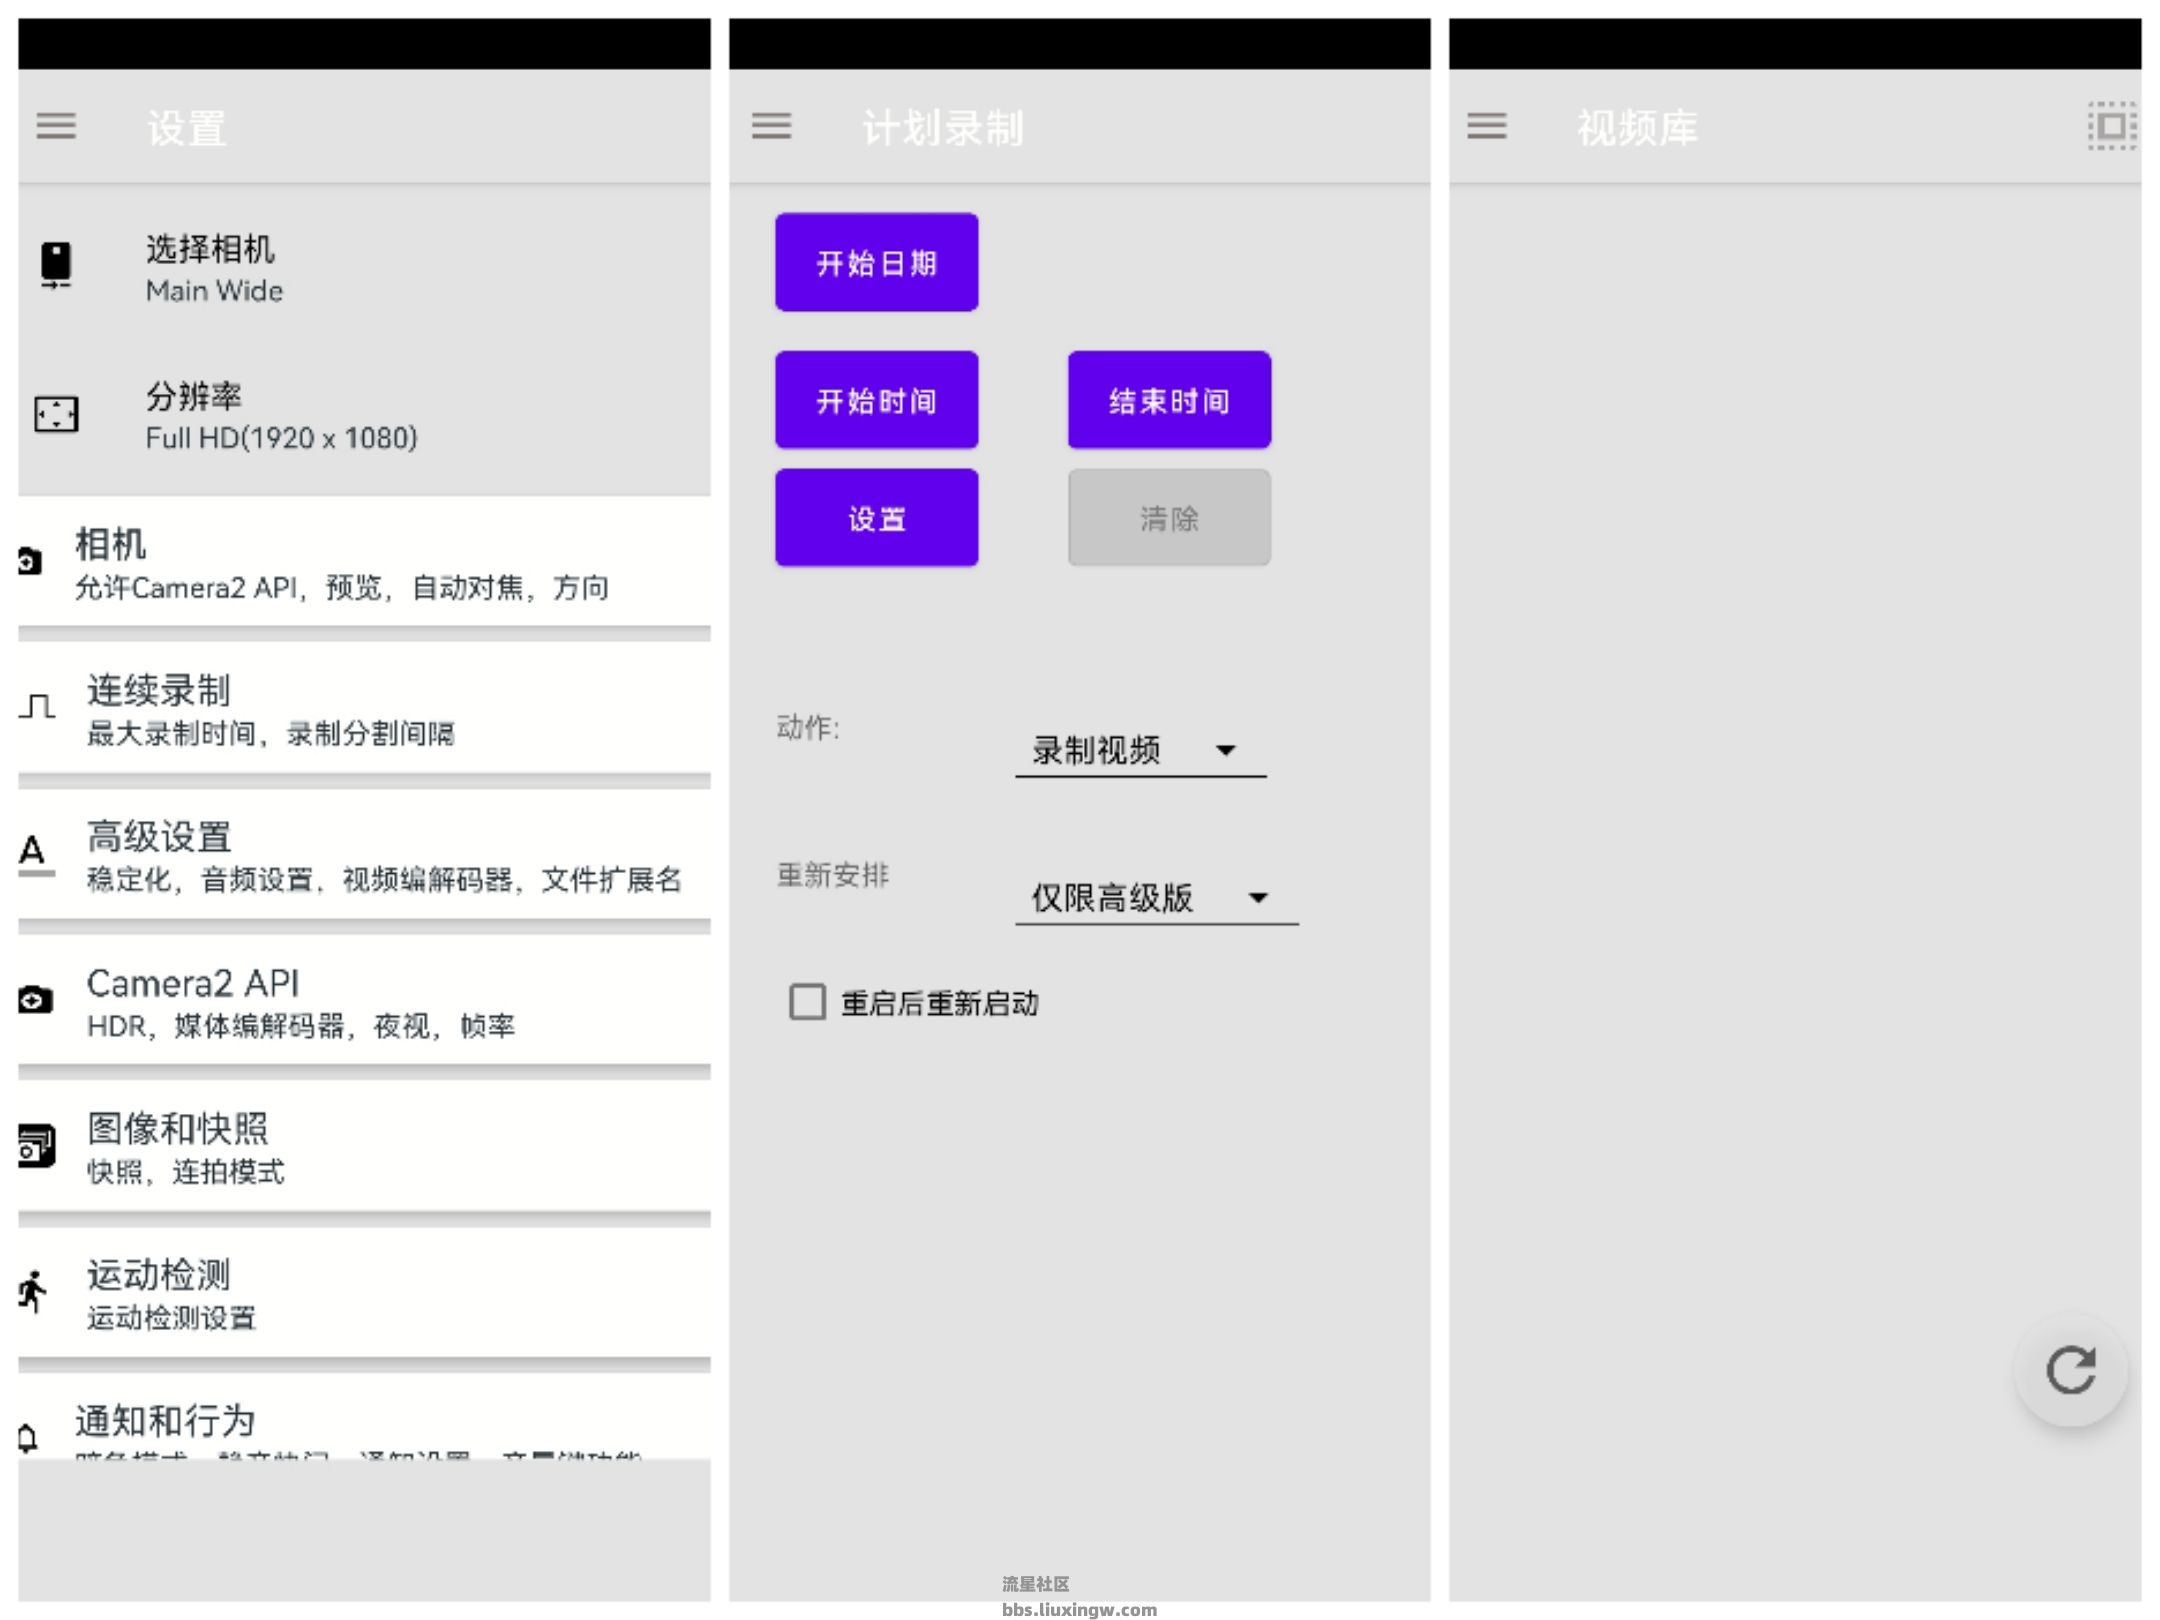
Task: Open the 选择相机 Main Wide setting
Action: (x=364, y=268)
